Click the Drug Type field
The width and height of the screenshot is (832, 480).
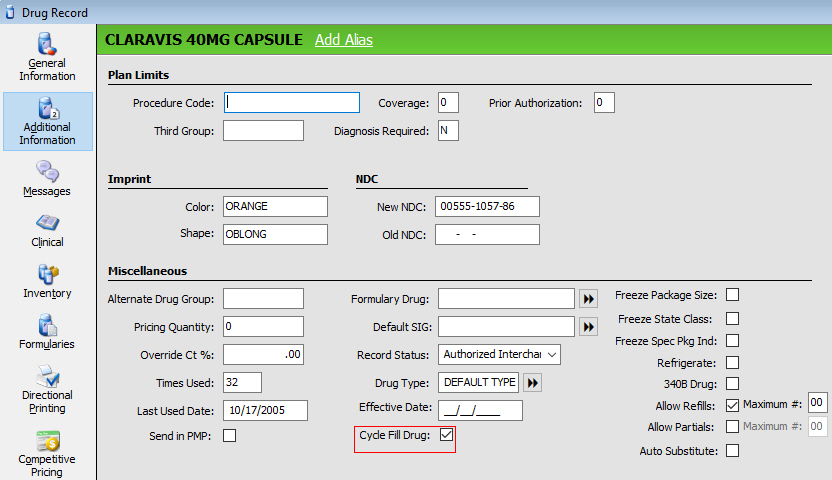tap(479, 382)
